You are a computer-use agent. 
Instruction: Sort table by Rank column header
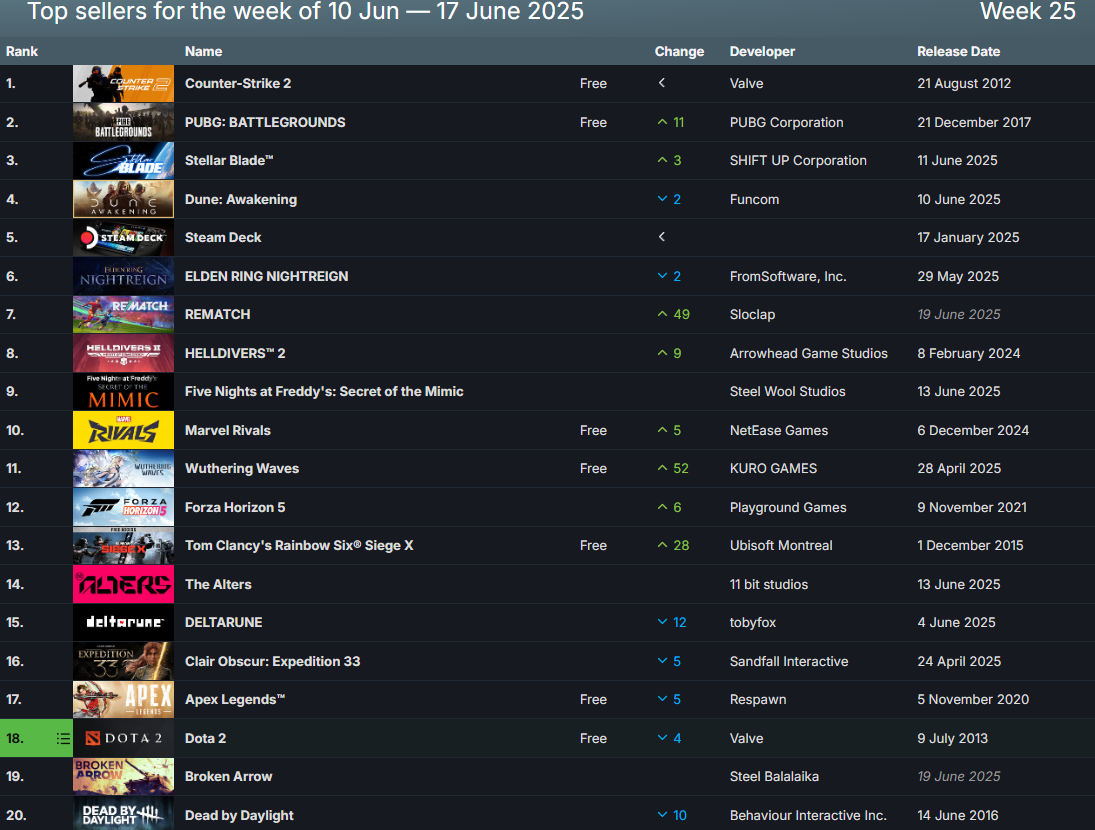[x=22, y=51]
